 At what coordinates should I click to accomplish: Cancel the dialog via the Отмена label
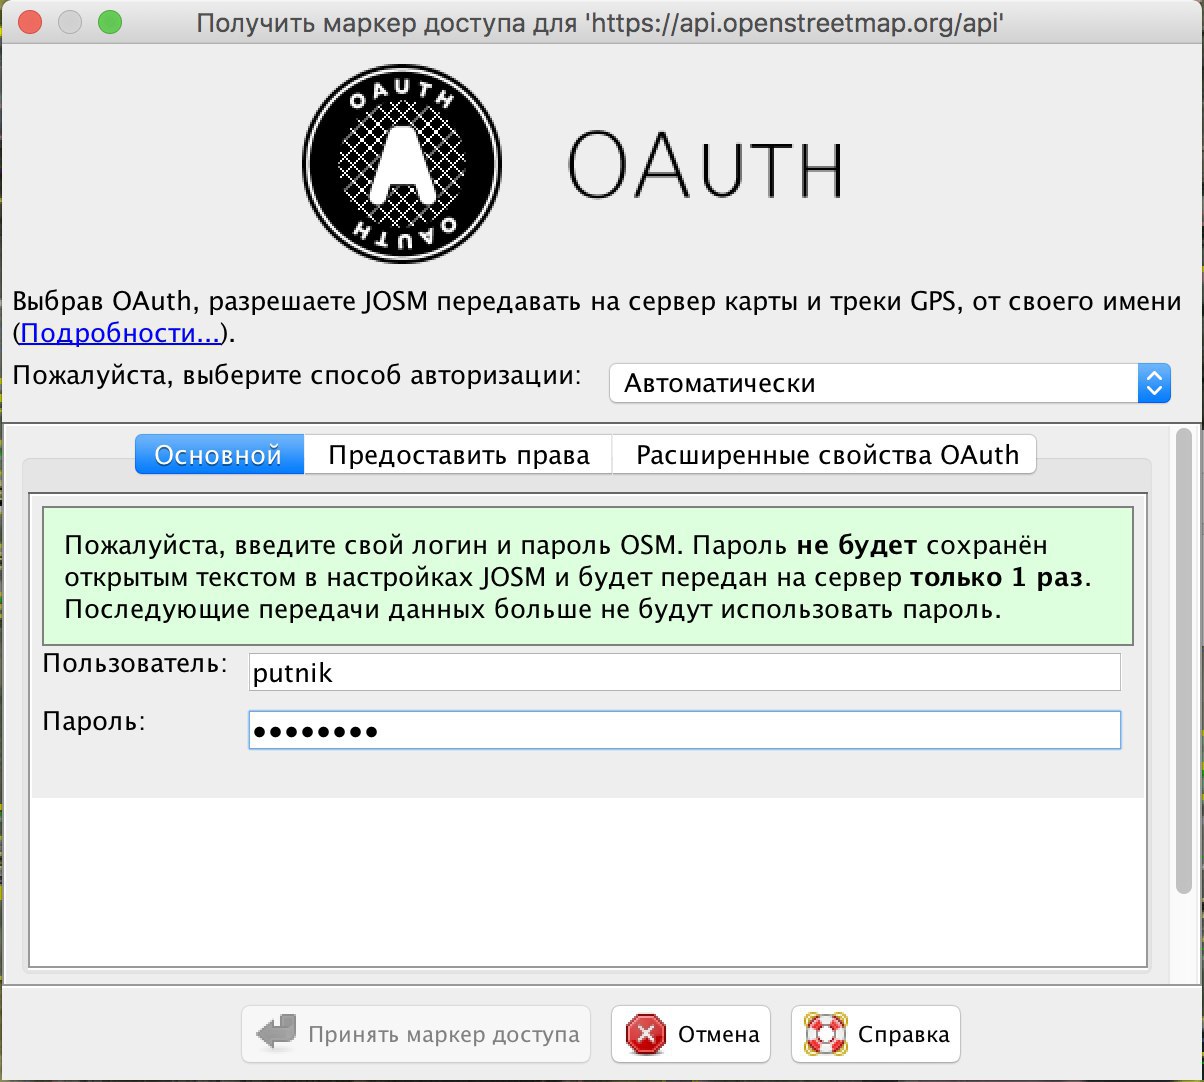coord(718,1034)
